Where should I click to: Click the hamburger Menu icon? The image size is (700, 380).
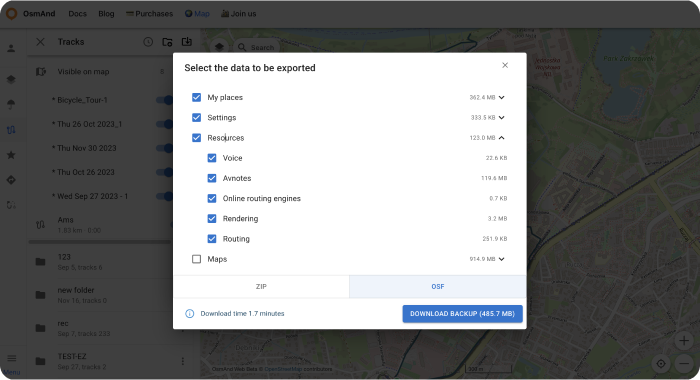[x=12, y=359]
